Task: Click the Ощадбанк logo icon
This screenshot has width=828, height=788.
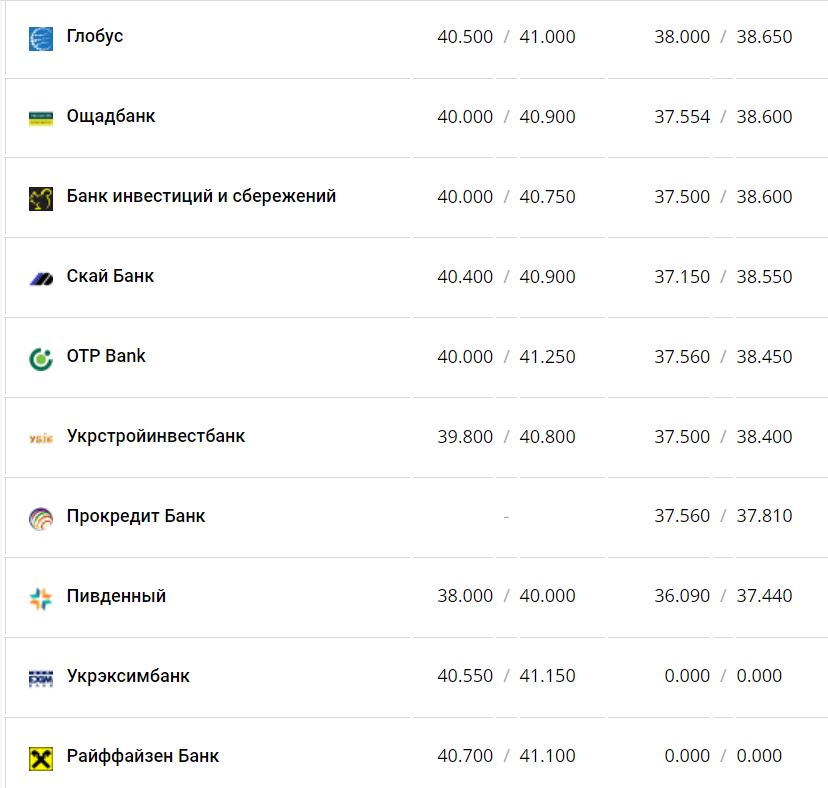Action: tap(41, 118)
